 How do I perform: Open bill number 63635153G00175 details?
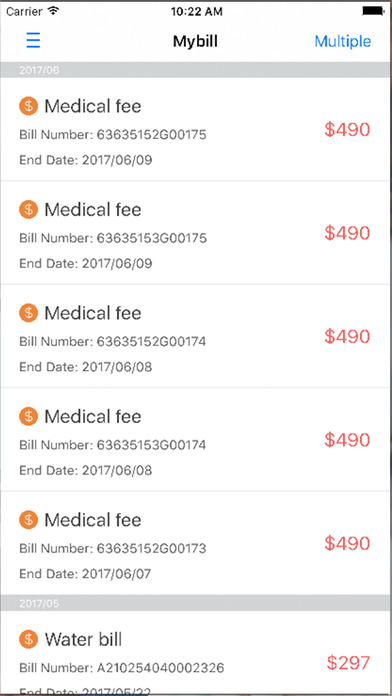[196, 233]
